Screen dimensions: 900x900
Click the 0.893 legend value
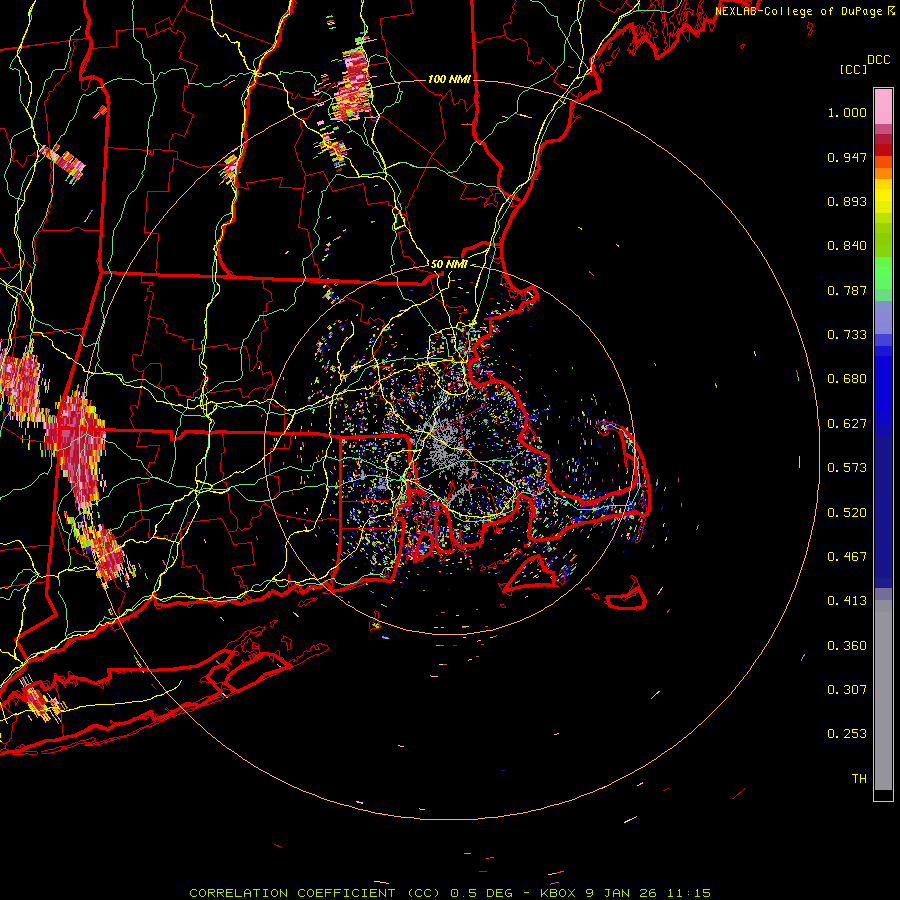847,201
